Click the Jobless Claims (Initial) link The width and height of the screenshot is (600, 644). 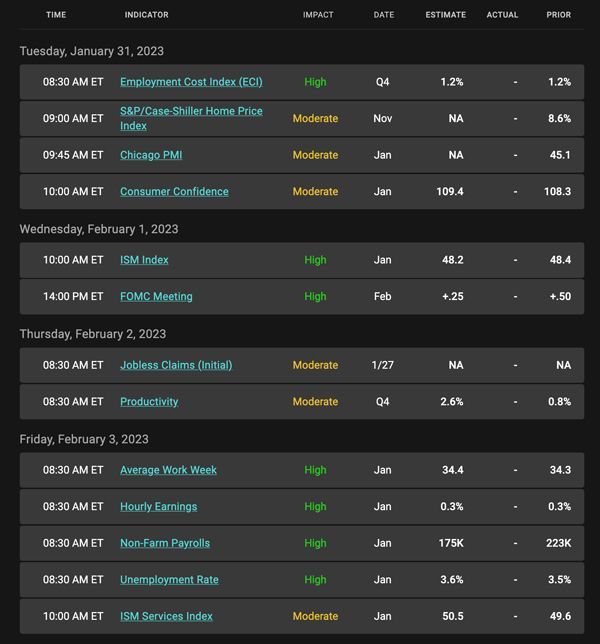point(176,365)
